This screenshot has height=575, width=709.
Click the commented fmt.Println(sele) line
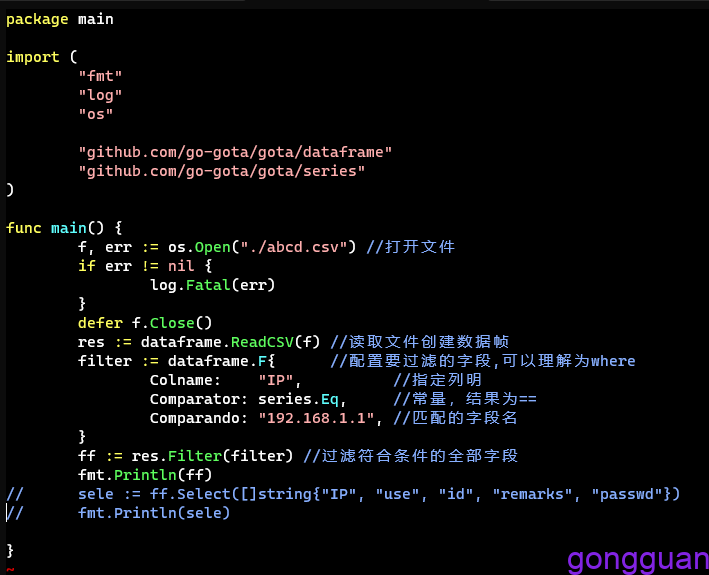click(154, 513)
